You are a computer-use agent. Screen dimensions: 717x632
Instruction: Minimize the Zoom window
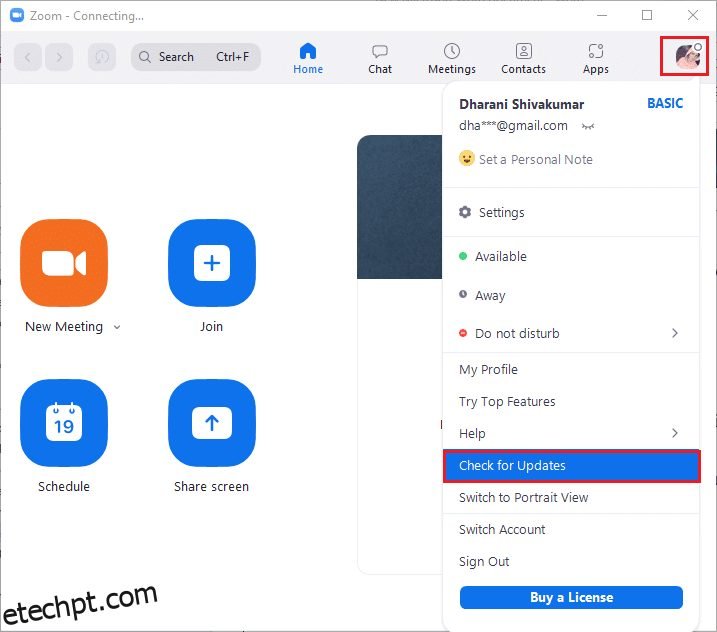coord(602,16)
